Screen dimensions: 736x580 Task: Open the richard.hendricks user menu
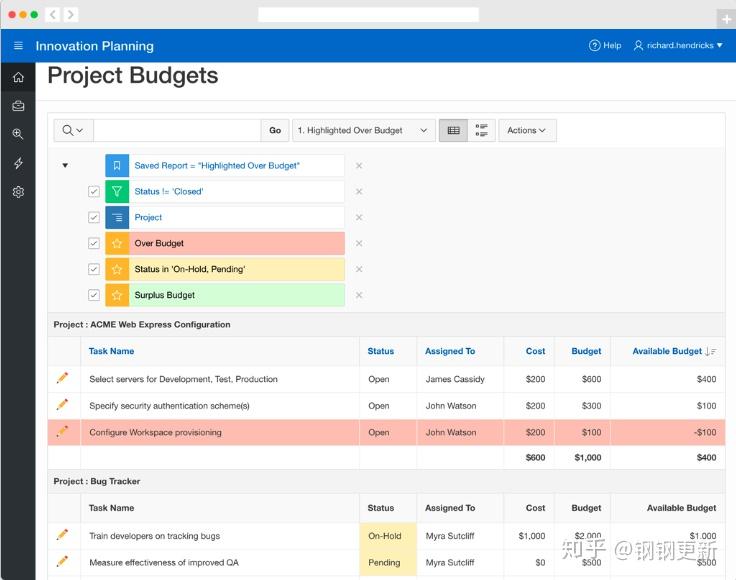pos(678,46)
